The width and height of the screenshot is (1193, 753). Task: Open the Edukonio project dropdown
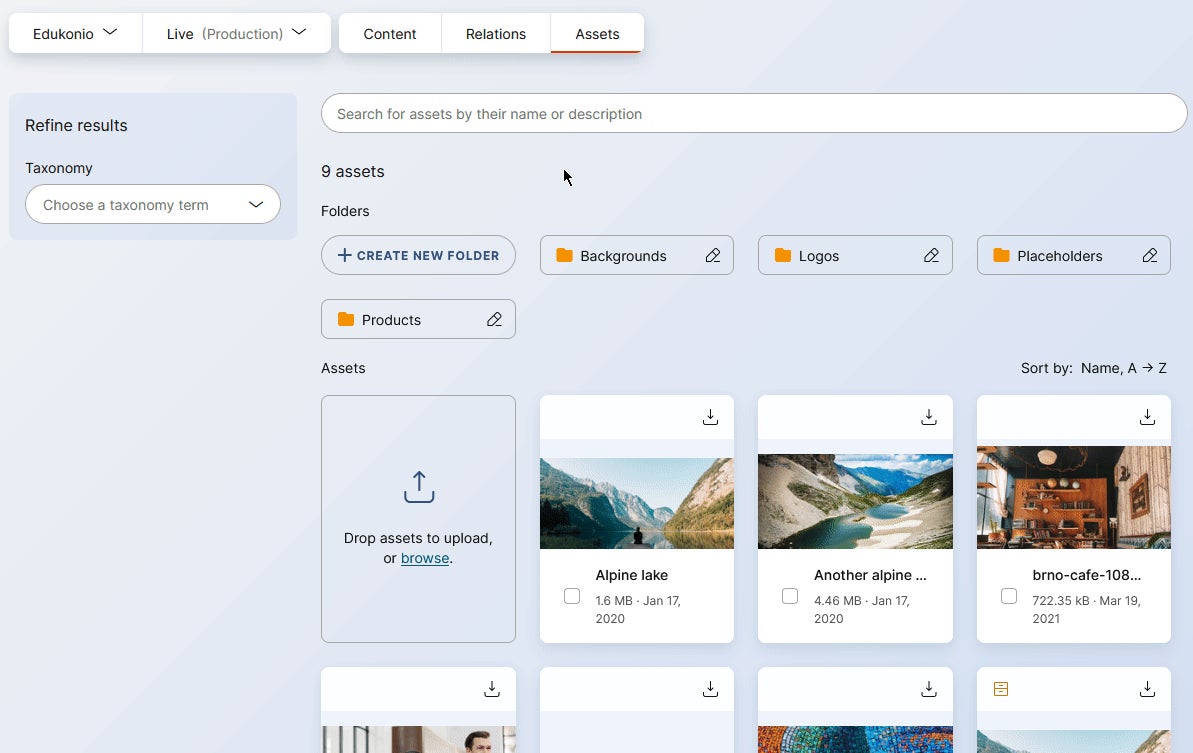(x=75, y=31)
